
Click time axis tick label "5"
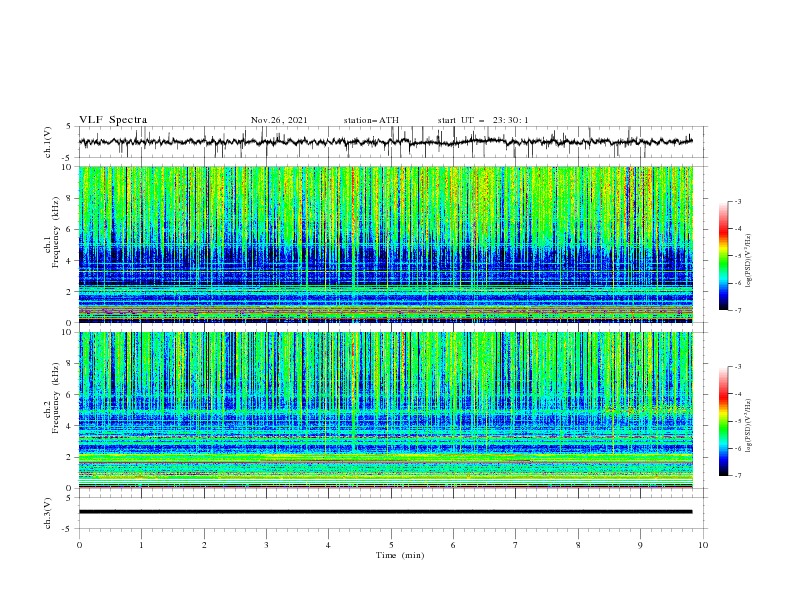tap(391, 545)
